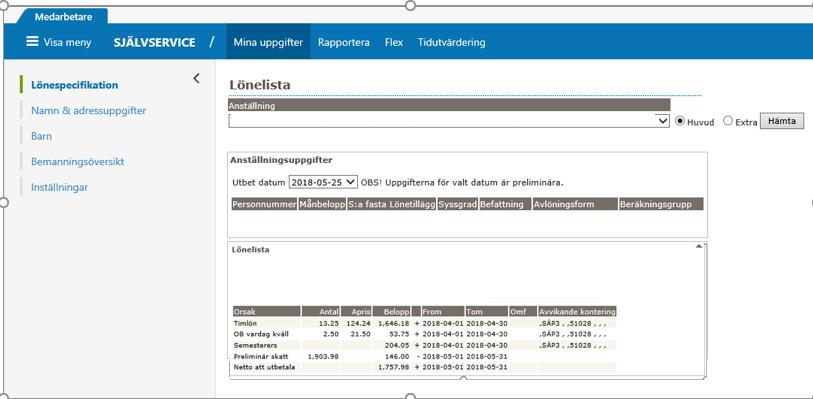This screenshot has height=399, width=813.
Task: Click the Tom column header
Action: [x=487, y=311]
